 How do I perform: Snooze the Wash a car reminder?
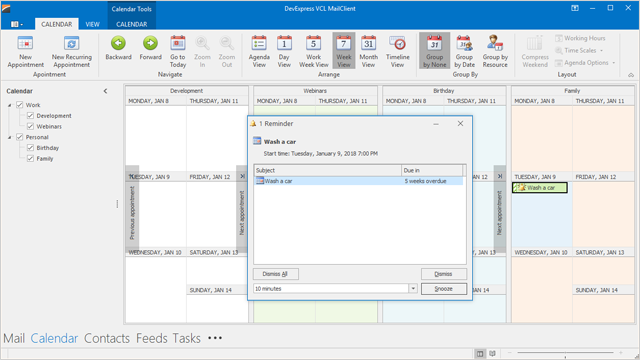[x=444, y=289]
